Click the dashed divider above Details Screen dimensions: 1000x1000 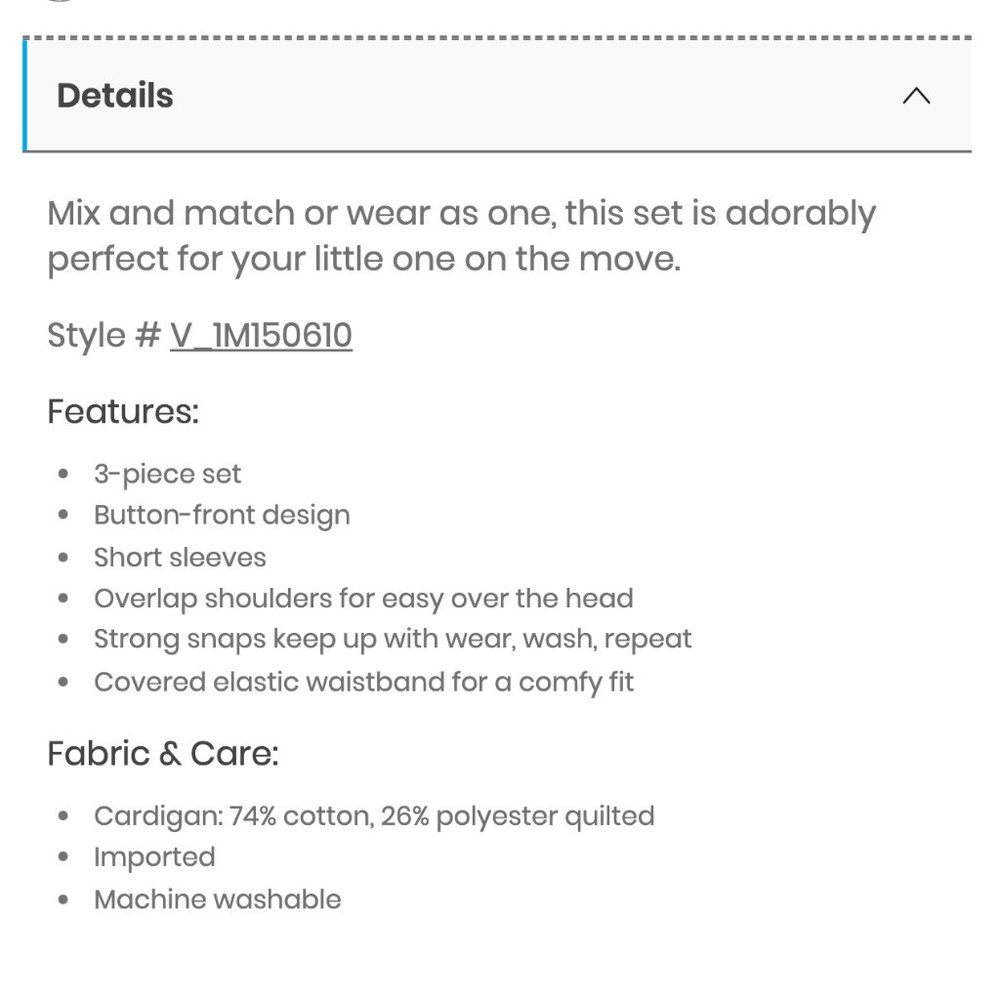(497, 38)
